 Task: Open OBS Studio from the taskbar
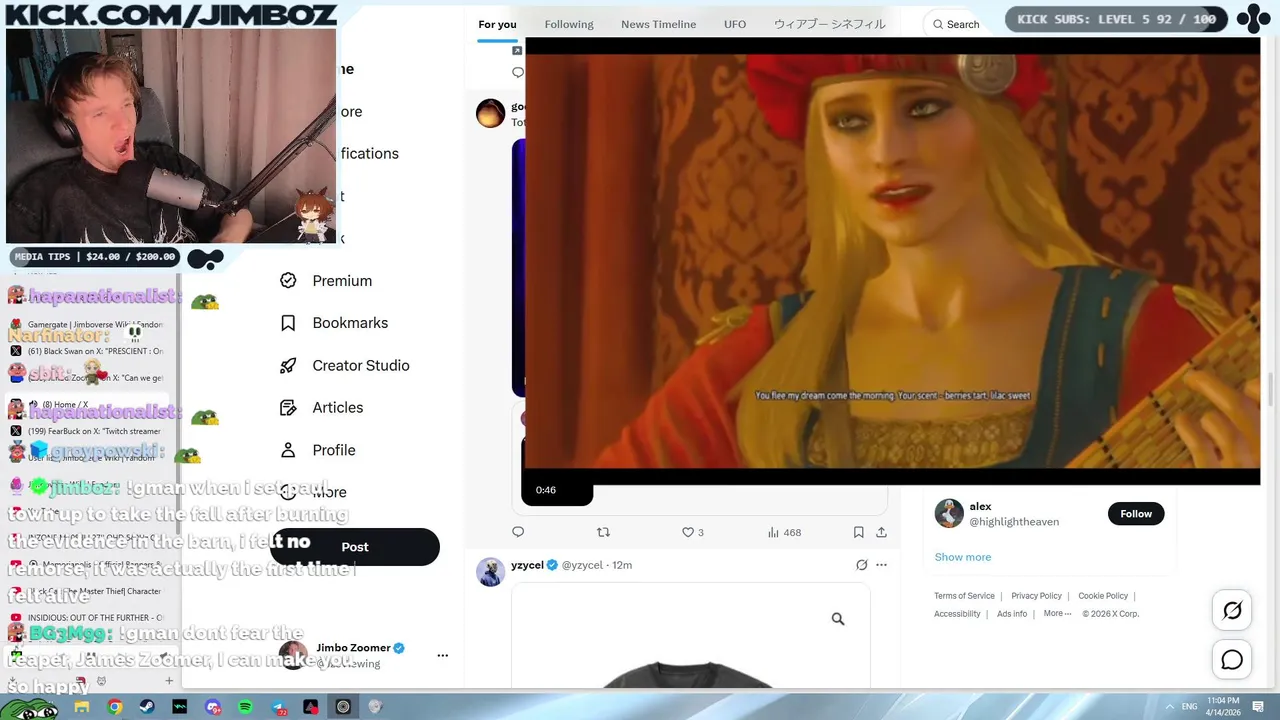(343, 707)
